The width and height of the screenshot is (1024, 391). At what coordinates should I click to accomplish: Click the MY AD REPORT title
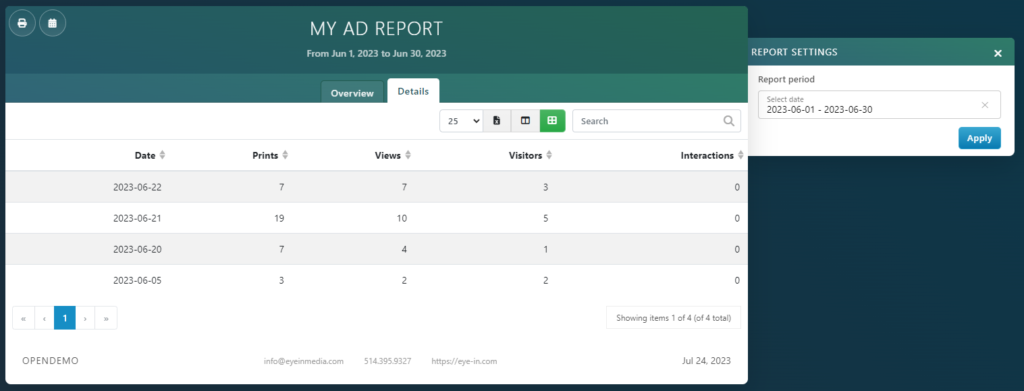click(x=376, y=29)
